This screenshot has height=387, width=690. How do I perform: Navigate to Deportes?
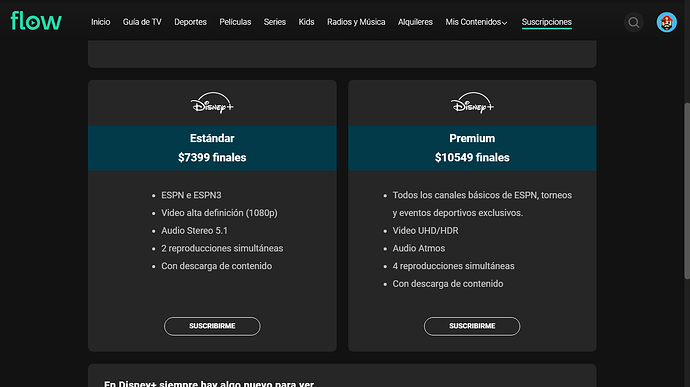click(x=190, y=22)
